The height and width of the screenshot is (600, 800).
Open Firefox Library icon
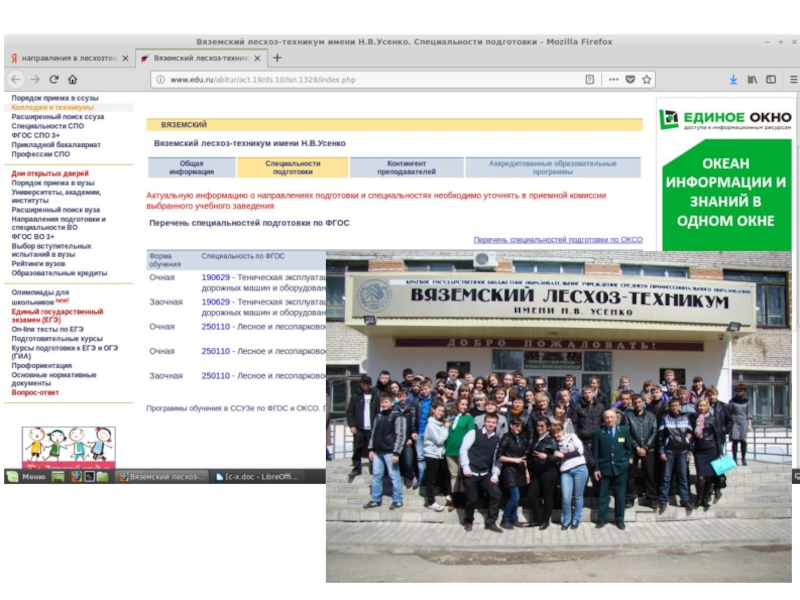point(751,79)
